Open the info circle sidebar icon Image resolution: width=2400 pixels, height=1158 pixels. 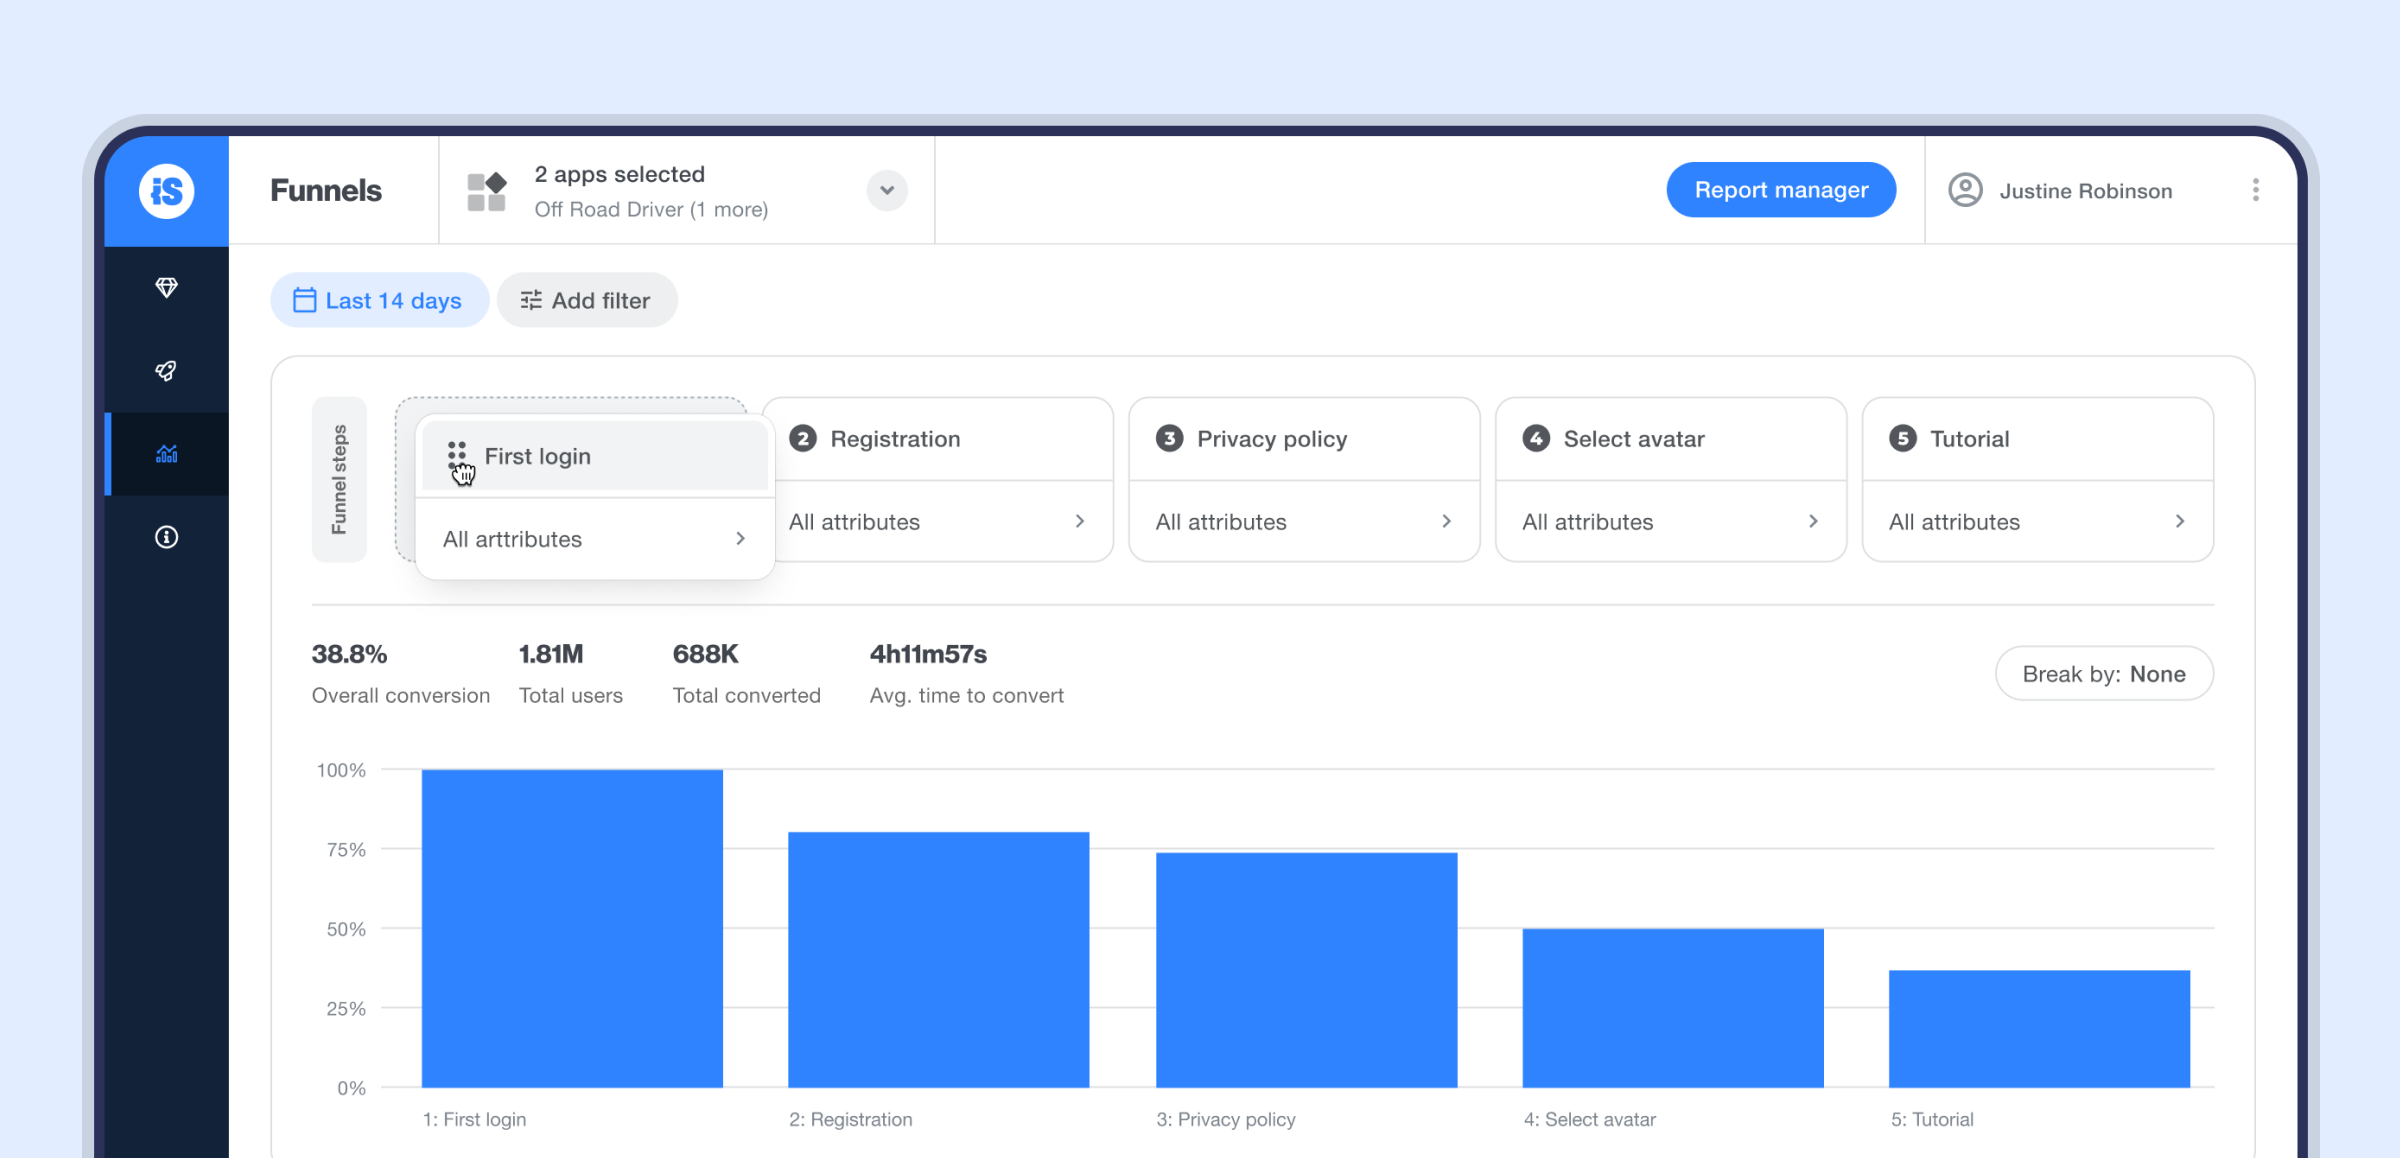pyautogui.click(x=166, y=537)
